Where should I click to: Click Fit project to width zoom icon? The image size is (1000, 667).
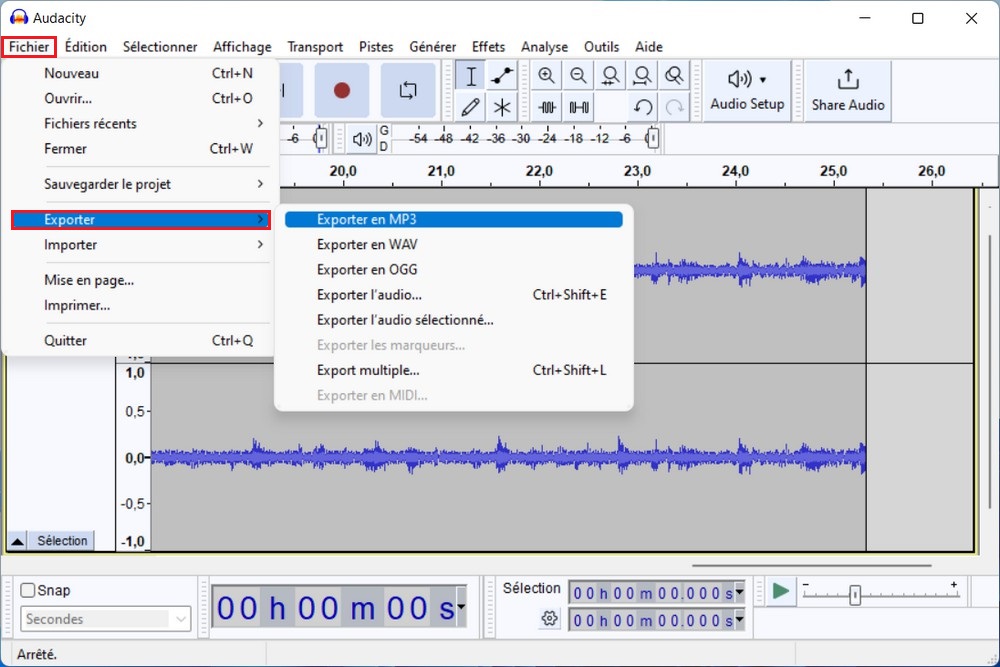tap(642, 76)
